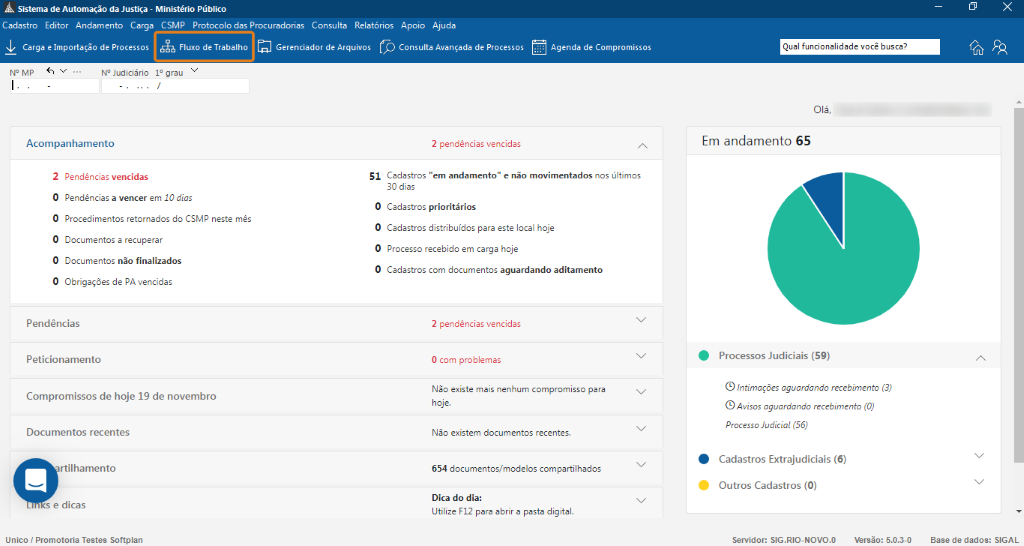Click the Carga e Importação de Processos icon
Viewport: 1024px width, 546px height.
coord(11,47)
